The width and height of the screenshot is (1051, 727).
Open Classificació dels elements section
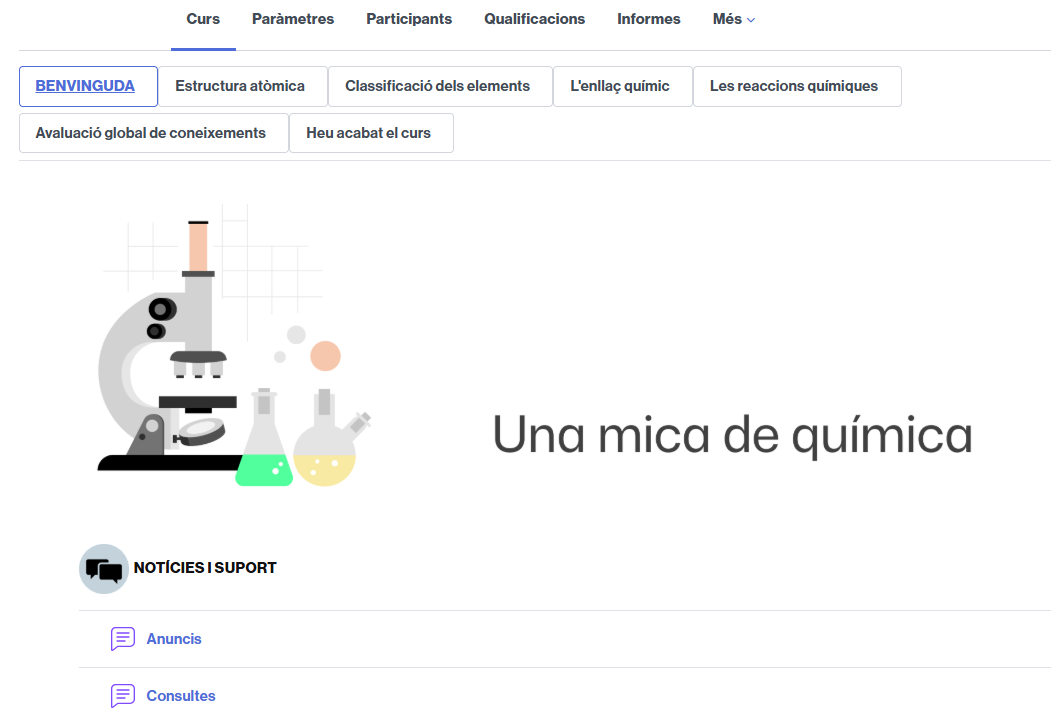(440, 86)
